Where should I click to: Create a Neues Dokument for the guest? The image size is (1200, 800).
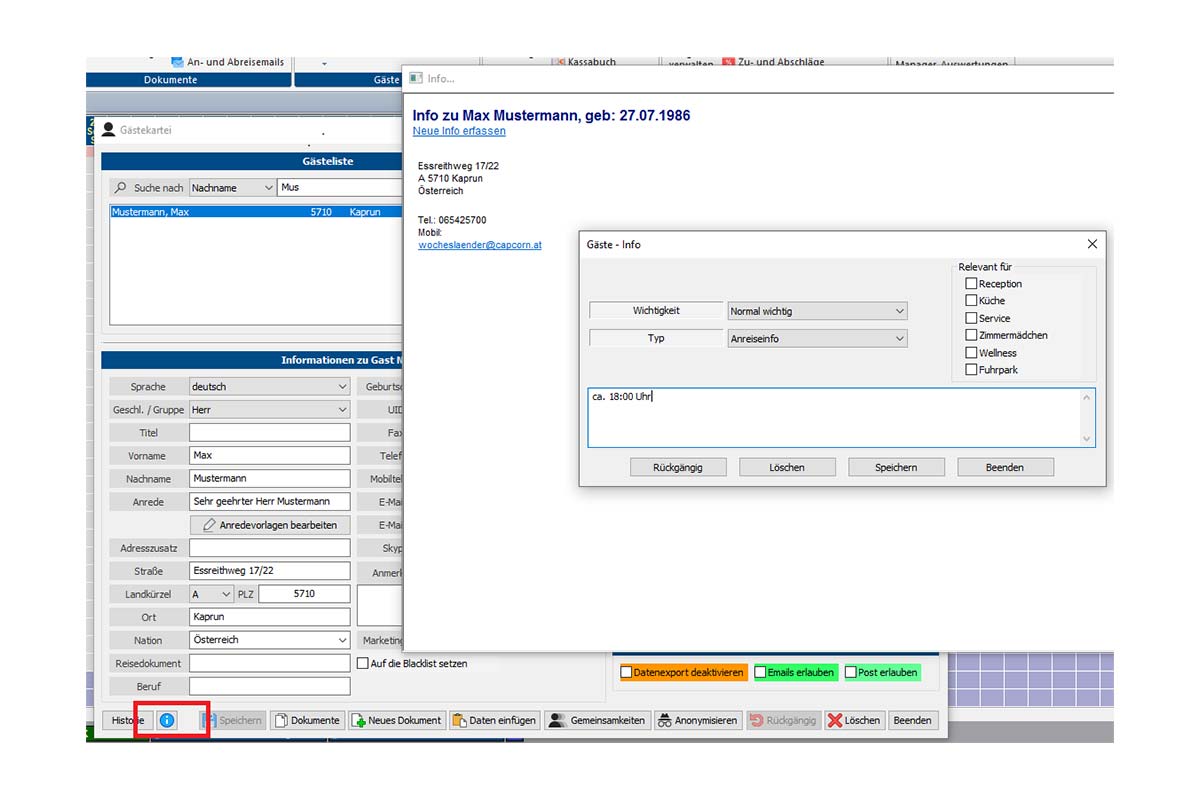396,720
